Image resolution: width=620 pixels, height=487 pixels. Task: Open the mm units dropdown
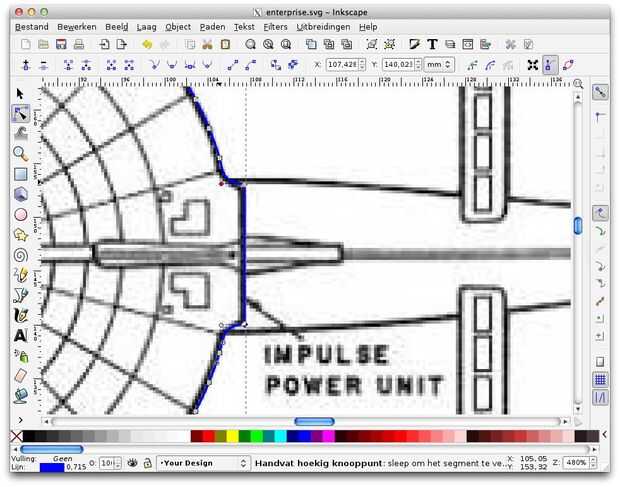coord(439,64)
